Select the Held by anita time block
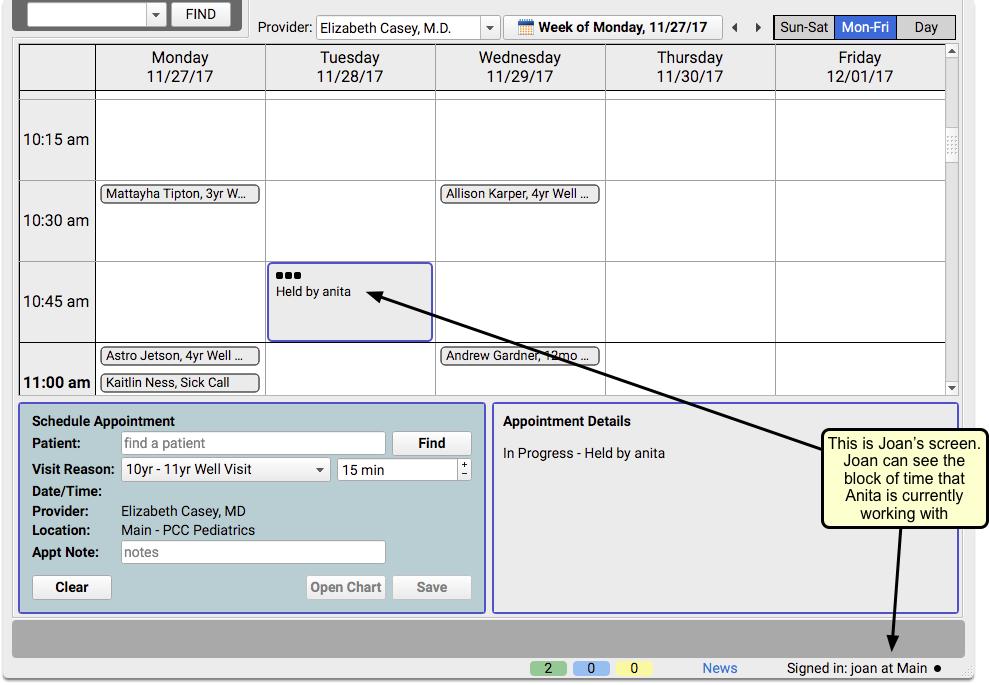This screenshot has width=989, height=685. [350, 302]
